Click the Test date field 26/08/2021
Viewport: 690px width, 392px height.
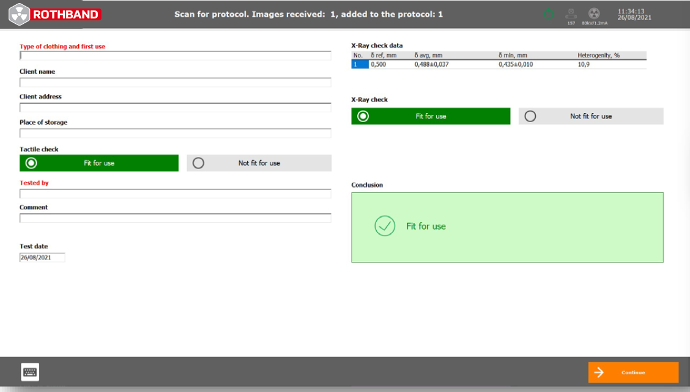[x=42, y=257]
